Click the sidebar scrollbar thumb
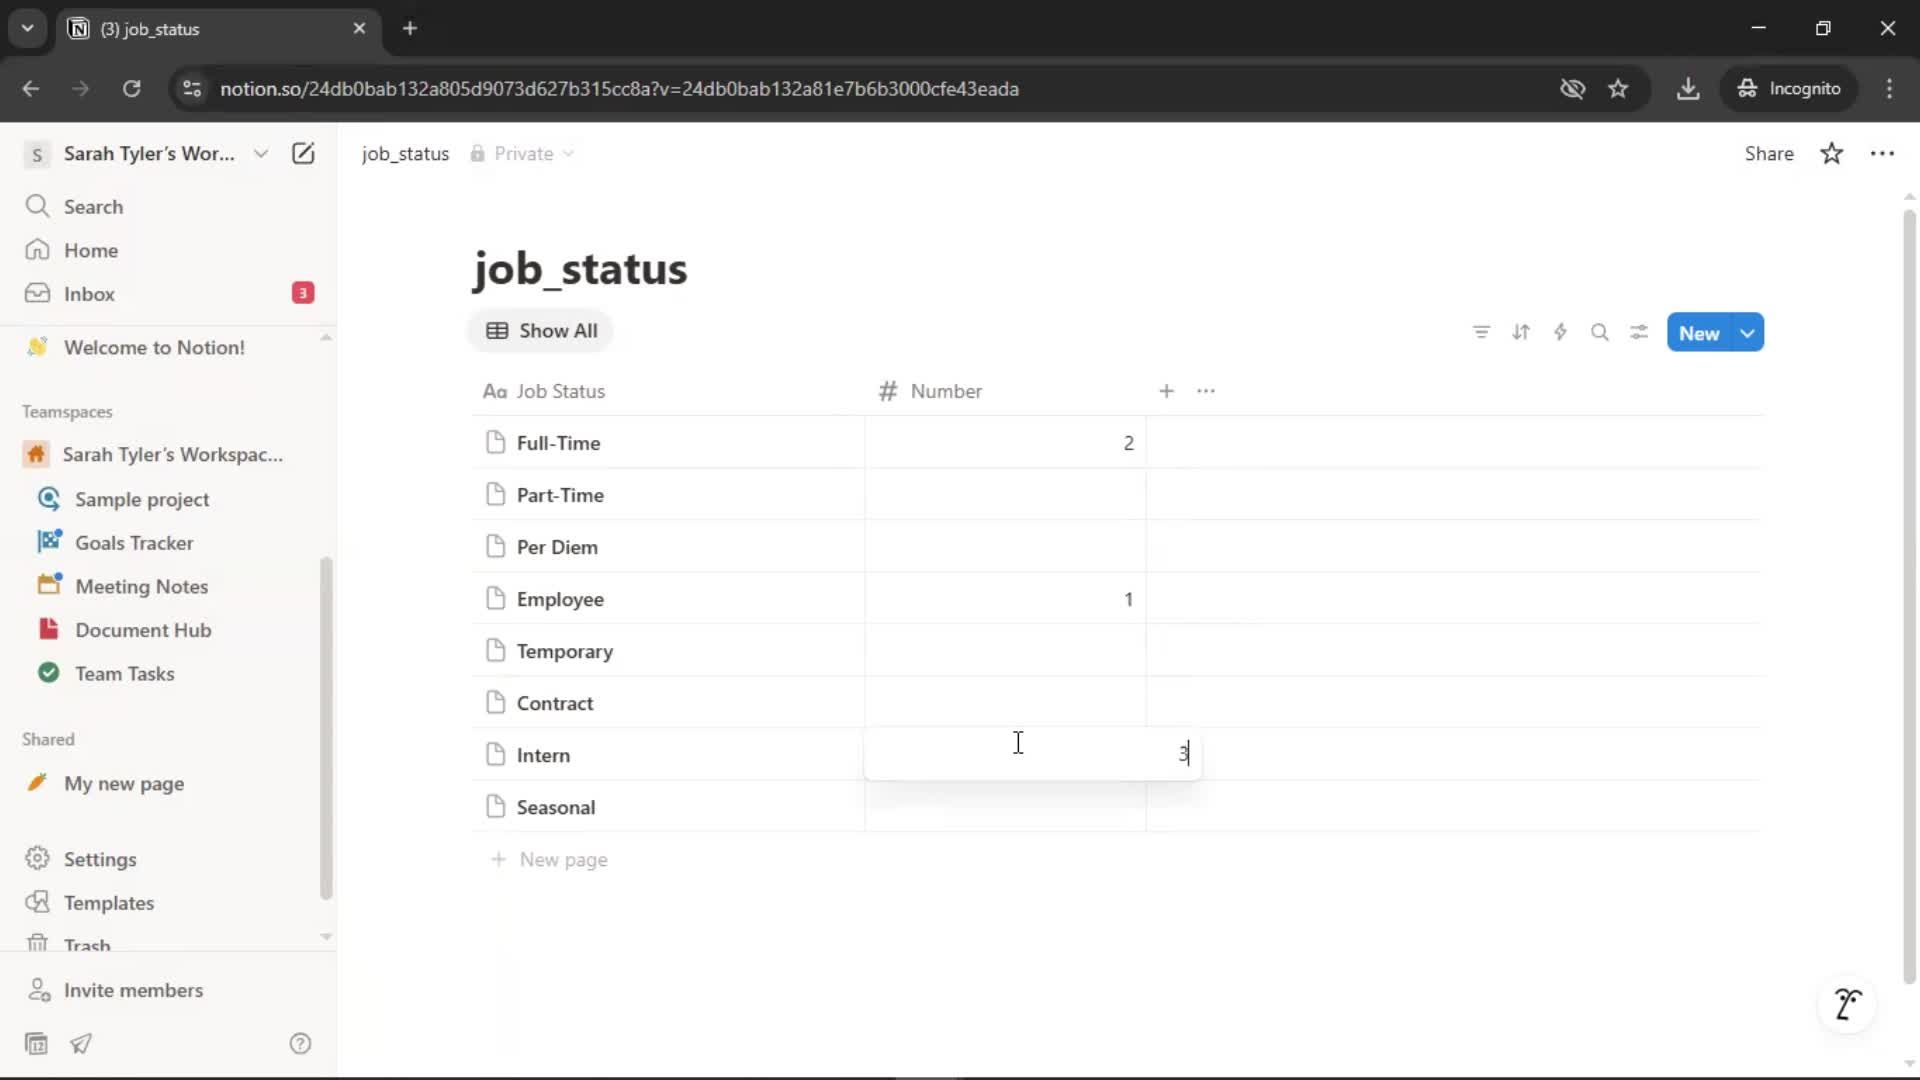 [325, 728]
